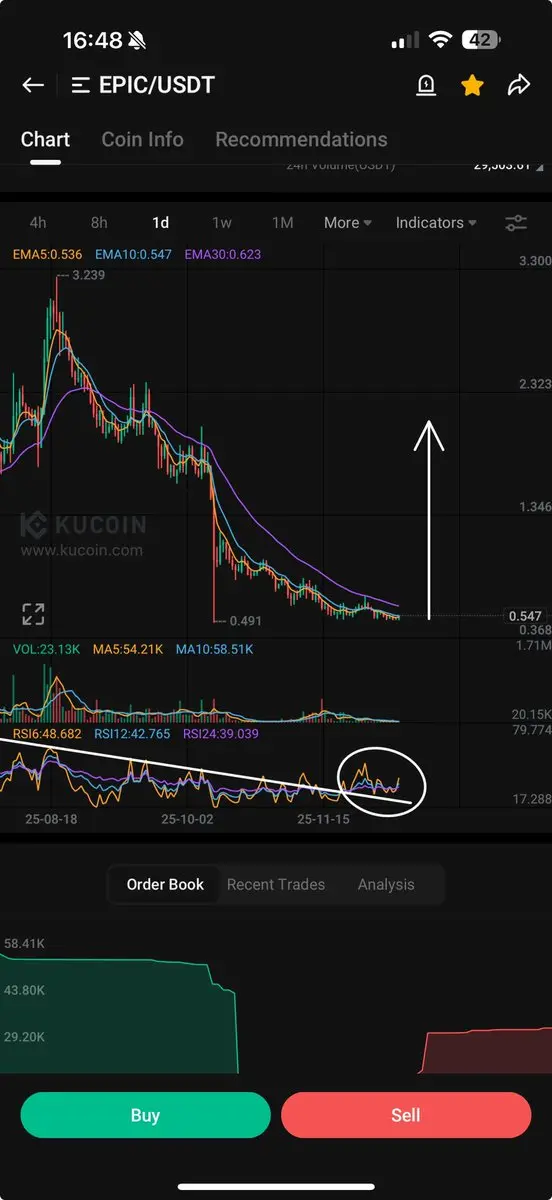552x1200 pixels.
Task: Expand chart to fullscreen icon
Action: coord(33,614)
